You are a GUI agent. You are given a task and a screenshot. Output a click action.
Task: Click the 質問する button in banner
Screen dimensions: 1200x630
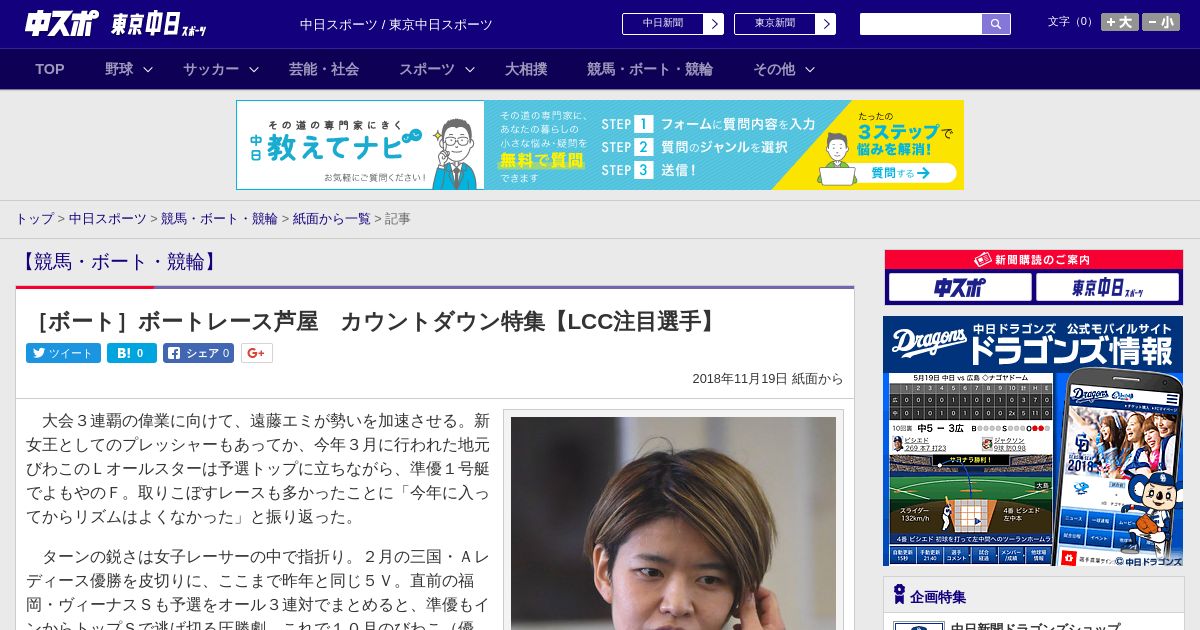tap(900, 173)
